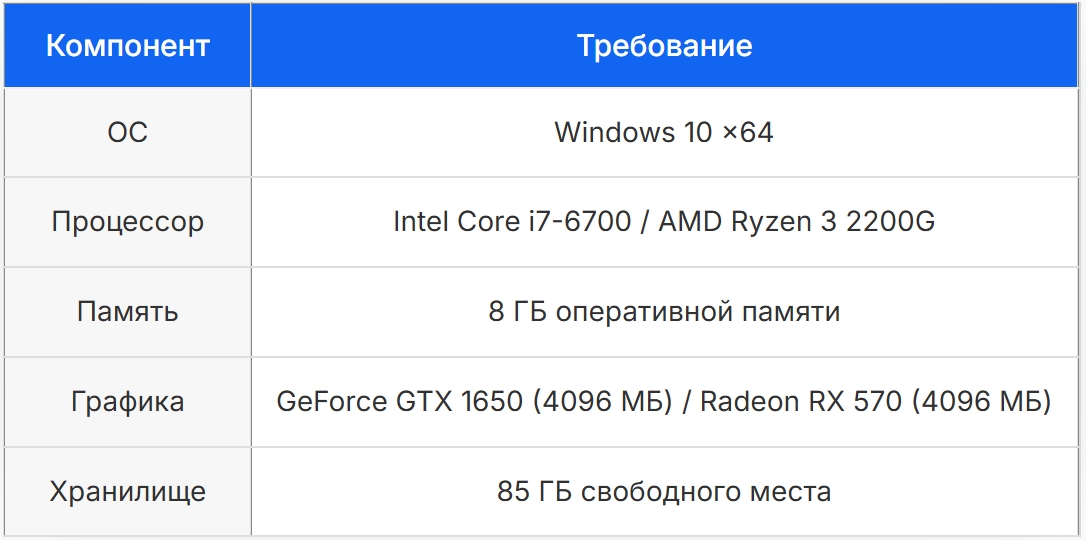
Task: Click the final (4096 МБ) after RX 570
Action: pos(982,402)
